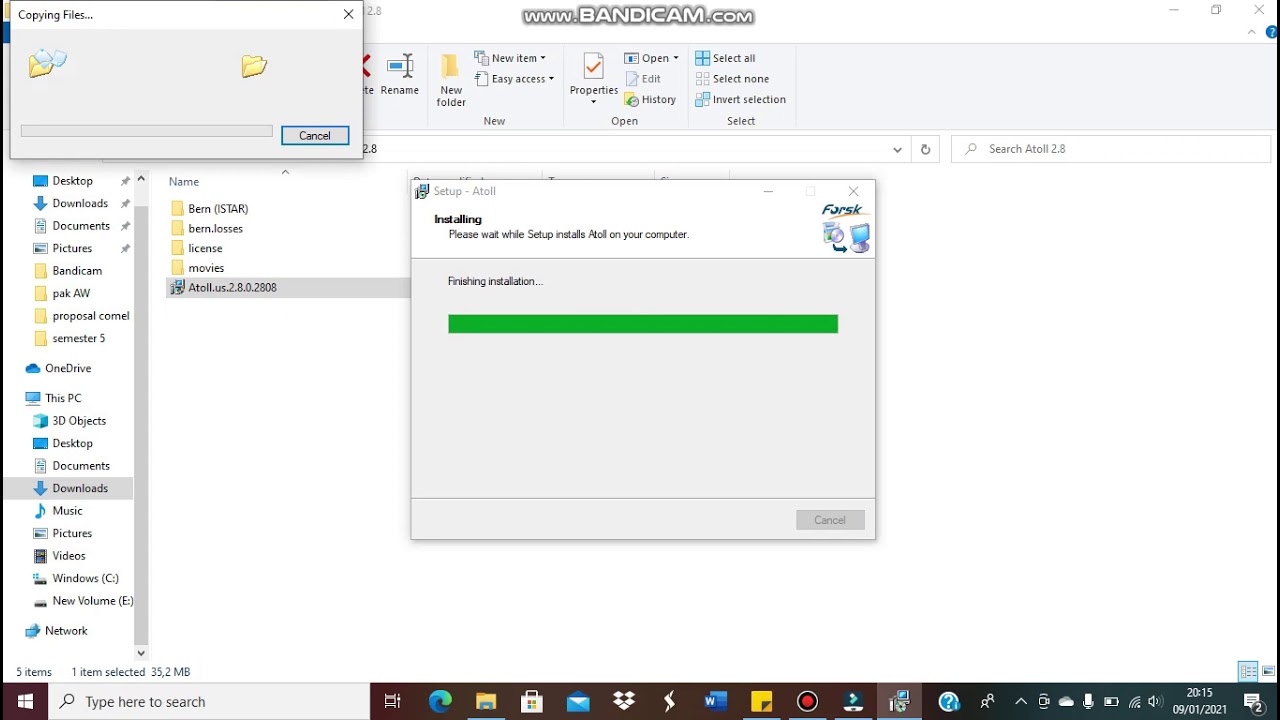Screen dimensions: 1280x720
Task: Open Wi-Fi network settings in the tray
Action: pos(1134,701)
